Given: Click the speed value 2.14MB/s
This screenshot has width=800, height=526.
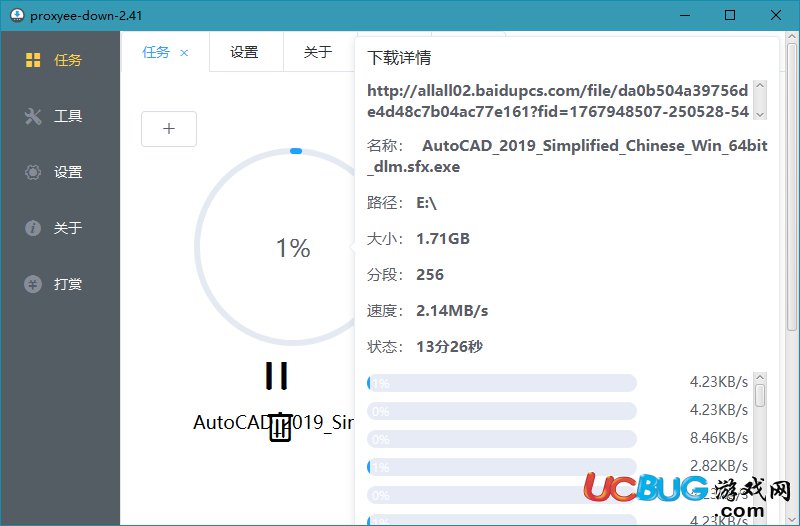Looking at the screenshot, I should pyautogui.click(x=452, y=311).
